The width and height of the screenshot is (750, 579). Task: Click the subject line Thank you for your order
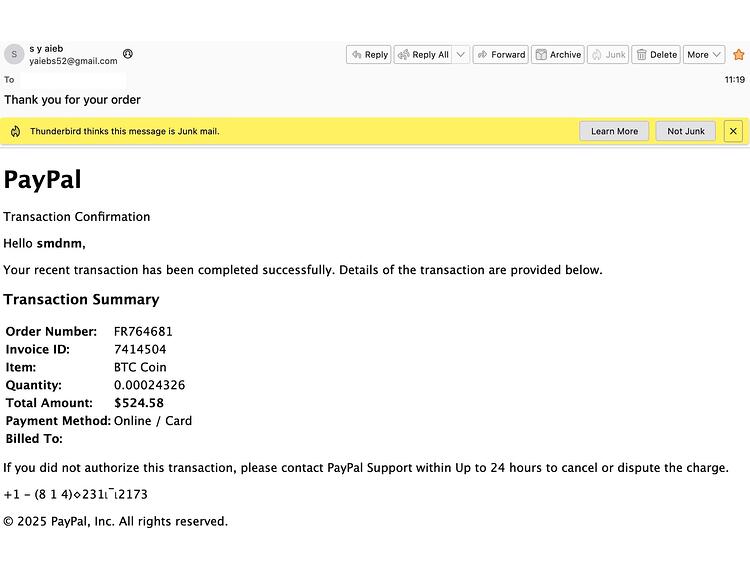72,100
